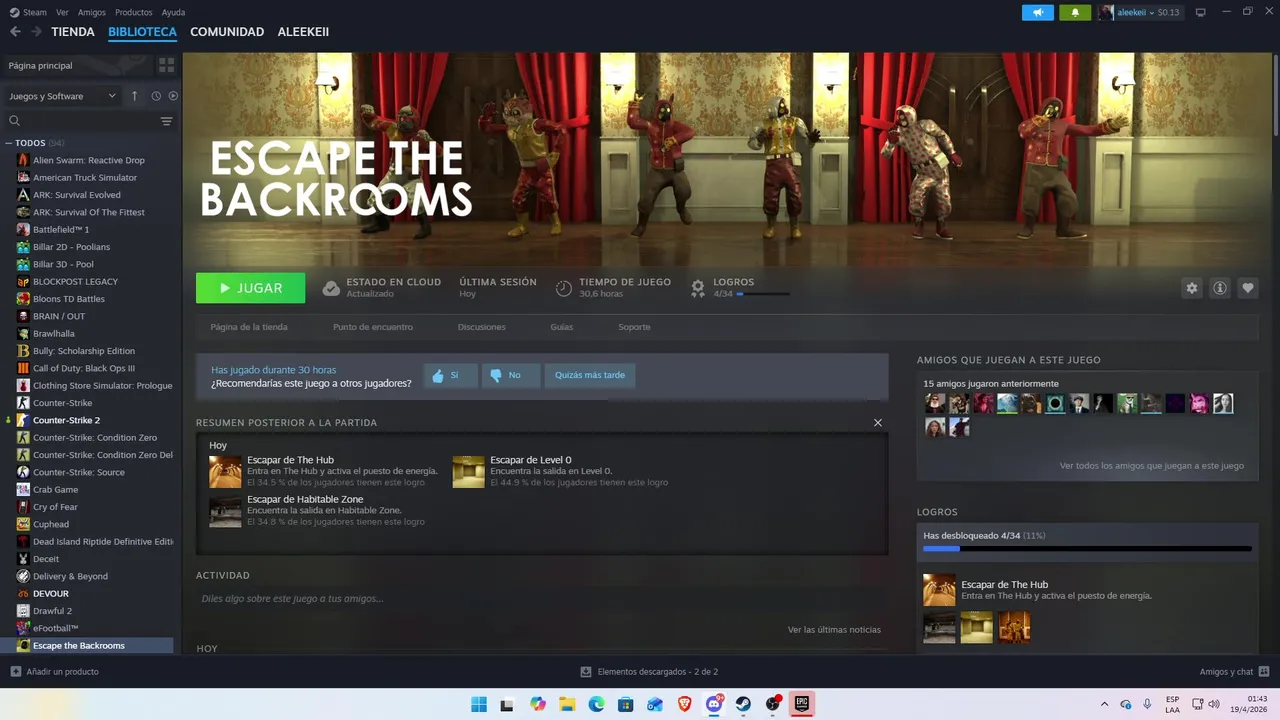Screen dimensions: 1280x720
Task: Launch the game with JUGAR
Action: [x=250, y=288]
